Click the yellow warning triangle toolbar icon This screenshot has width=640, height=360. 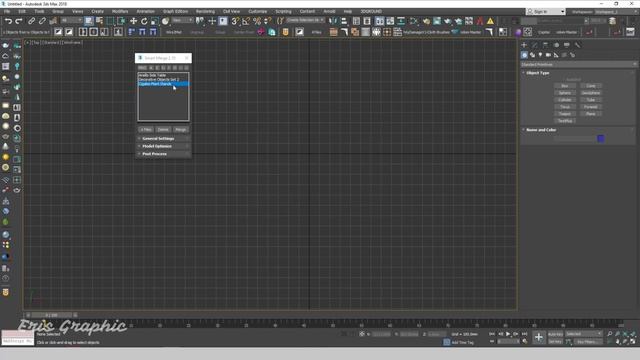(490, 21)
